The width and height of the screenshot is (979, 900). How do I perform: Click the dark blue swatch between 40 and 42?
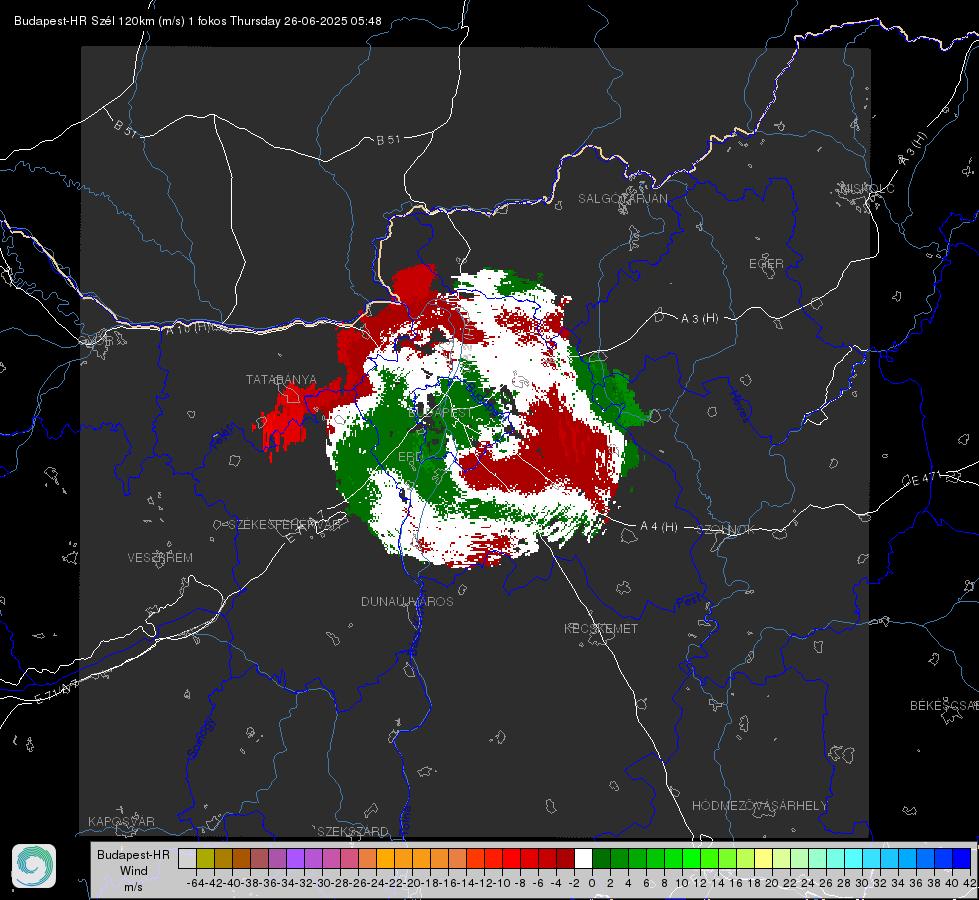pyautogui.click(x=962, y=858)
